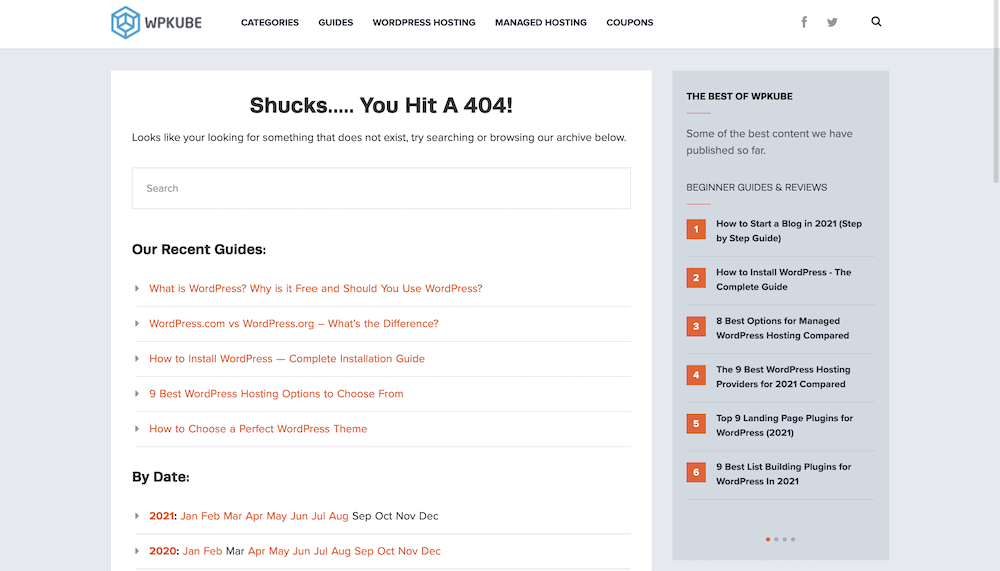Select the third carousel dot

(x=784, y=539)
